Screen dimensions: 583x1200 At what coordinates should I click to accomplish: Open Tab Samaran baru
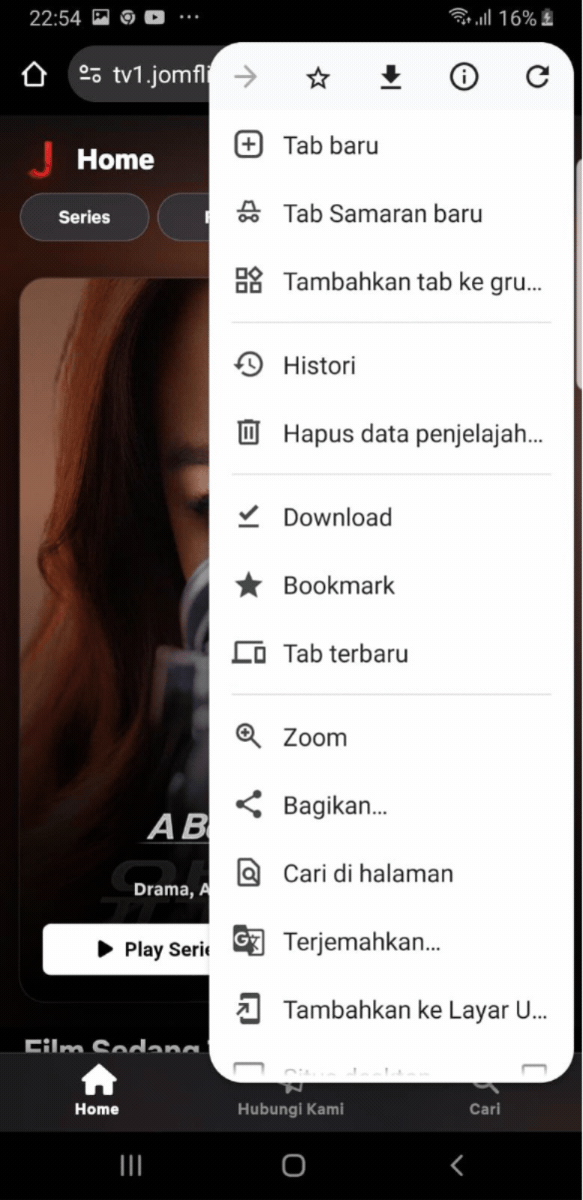click(x=392, y=213)
